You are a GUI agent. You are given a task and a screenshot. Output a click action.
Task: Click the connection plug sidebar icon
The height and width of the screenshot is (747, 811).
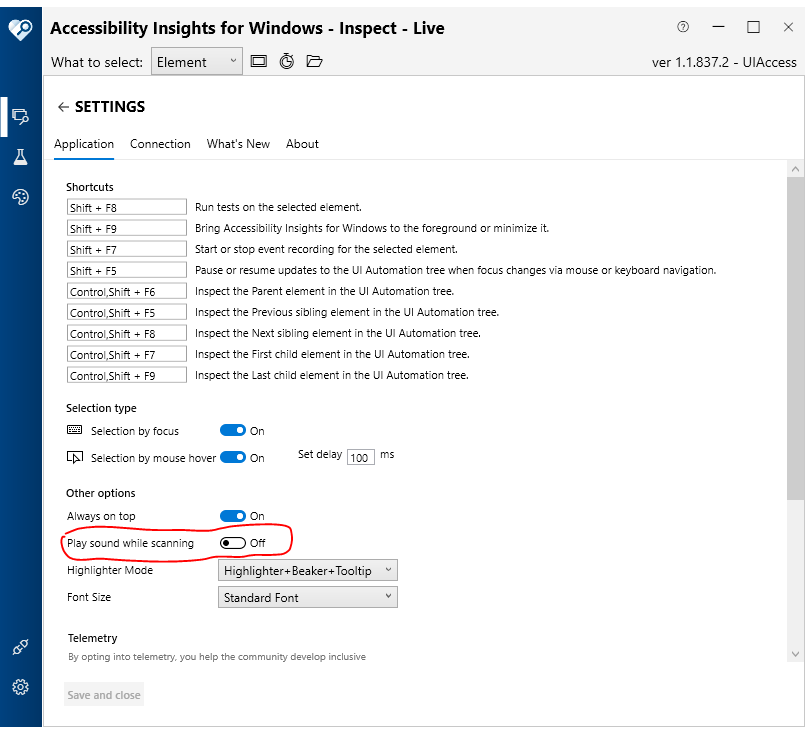pos(20,647)
